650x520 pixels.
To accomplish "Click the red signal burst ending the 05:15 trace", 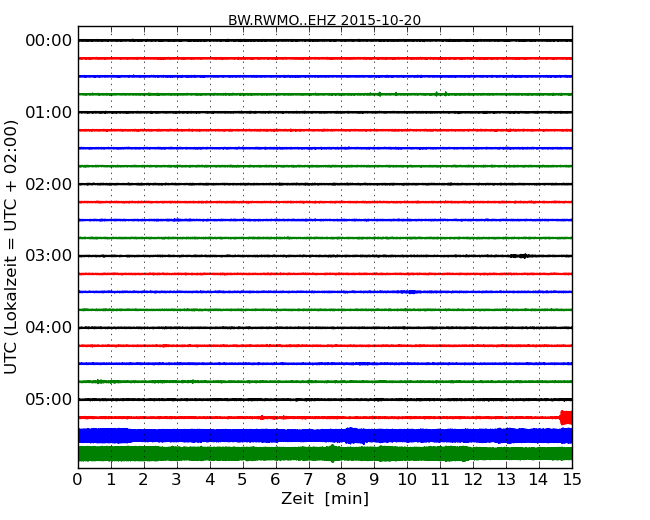I will coord(566,418).
